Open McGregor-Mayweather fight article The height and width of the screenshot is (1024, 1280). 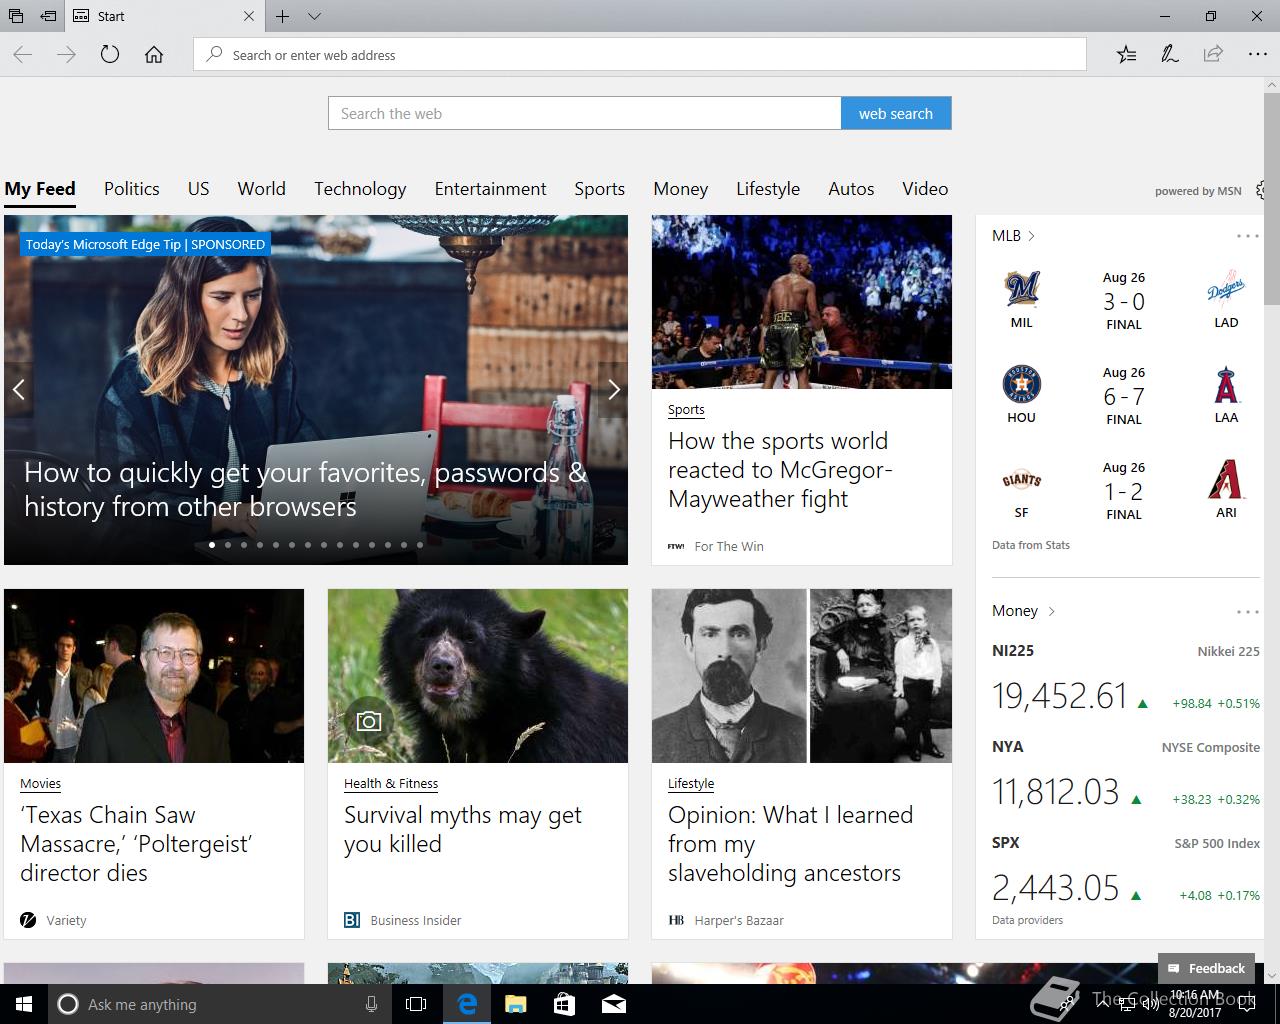(x=780, y=470)
